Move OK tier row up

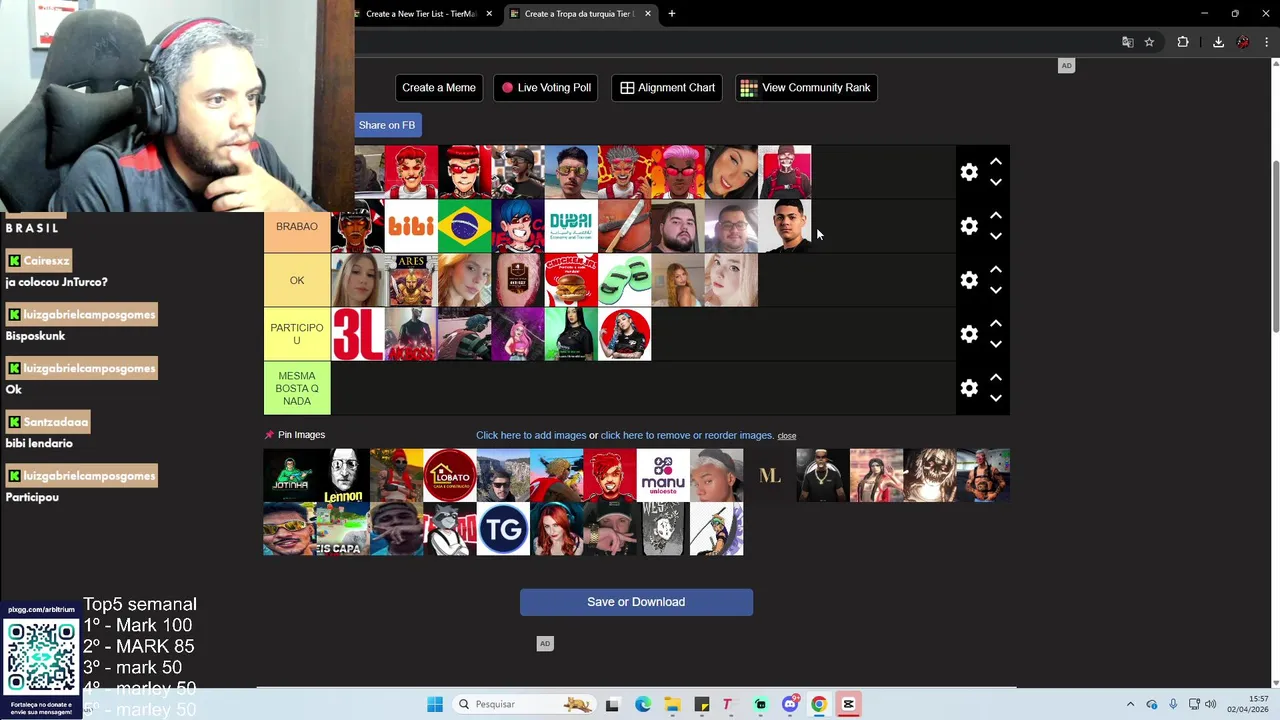[996, 269]
